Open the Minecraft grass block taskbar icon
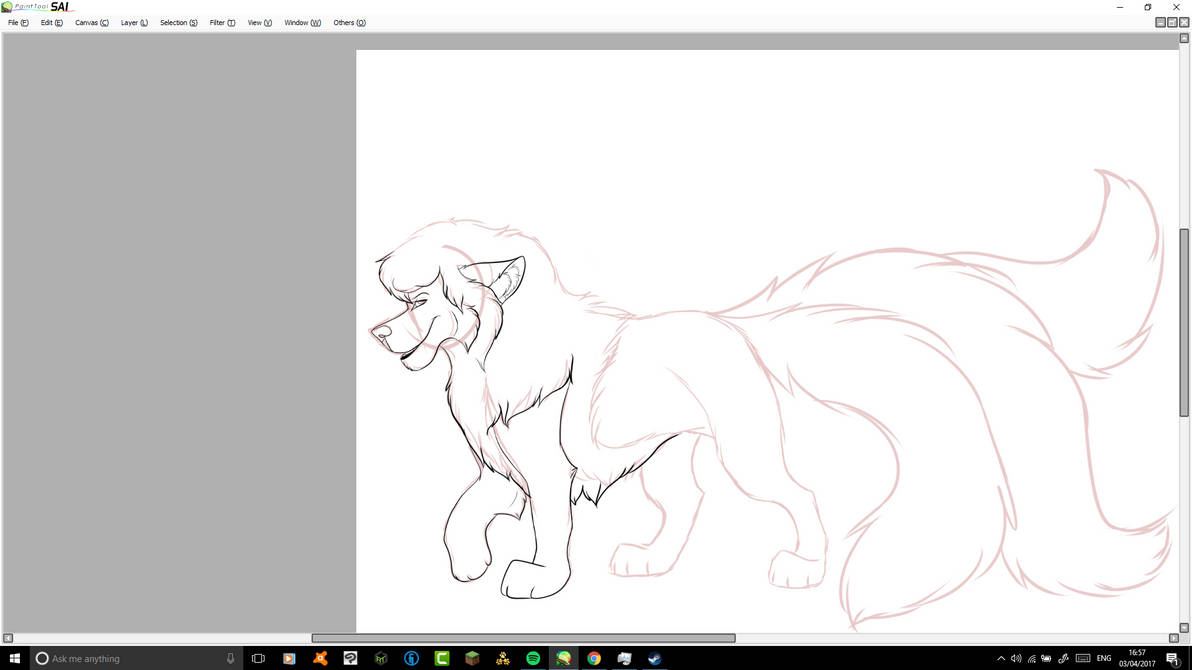This screenshot has width=1192, height=670. click(472, 659)
